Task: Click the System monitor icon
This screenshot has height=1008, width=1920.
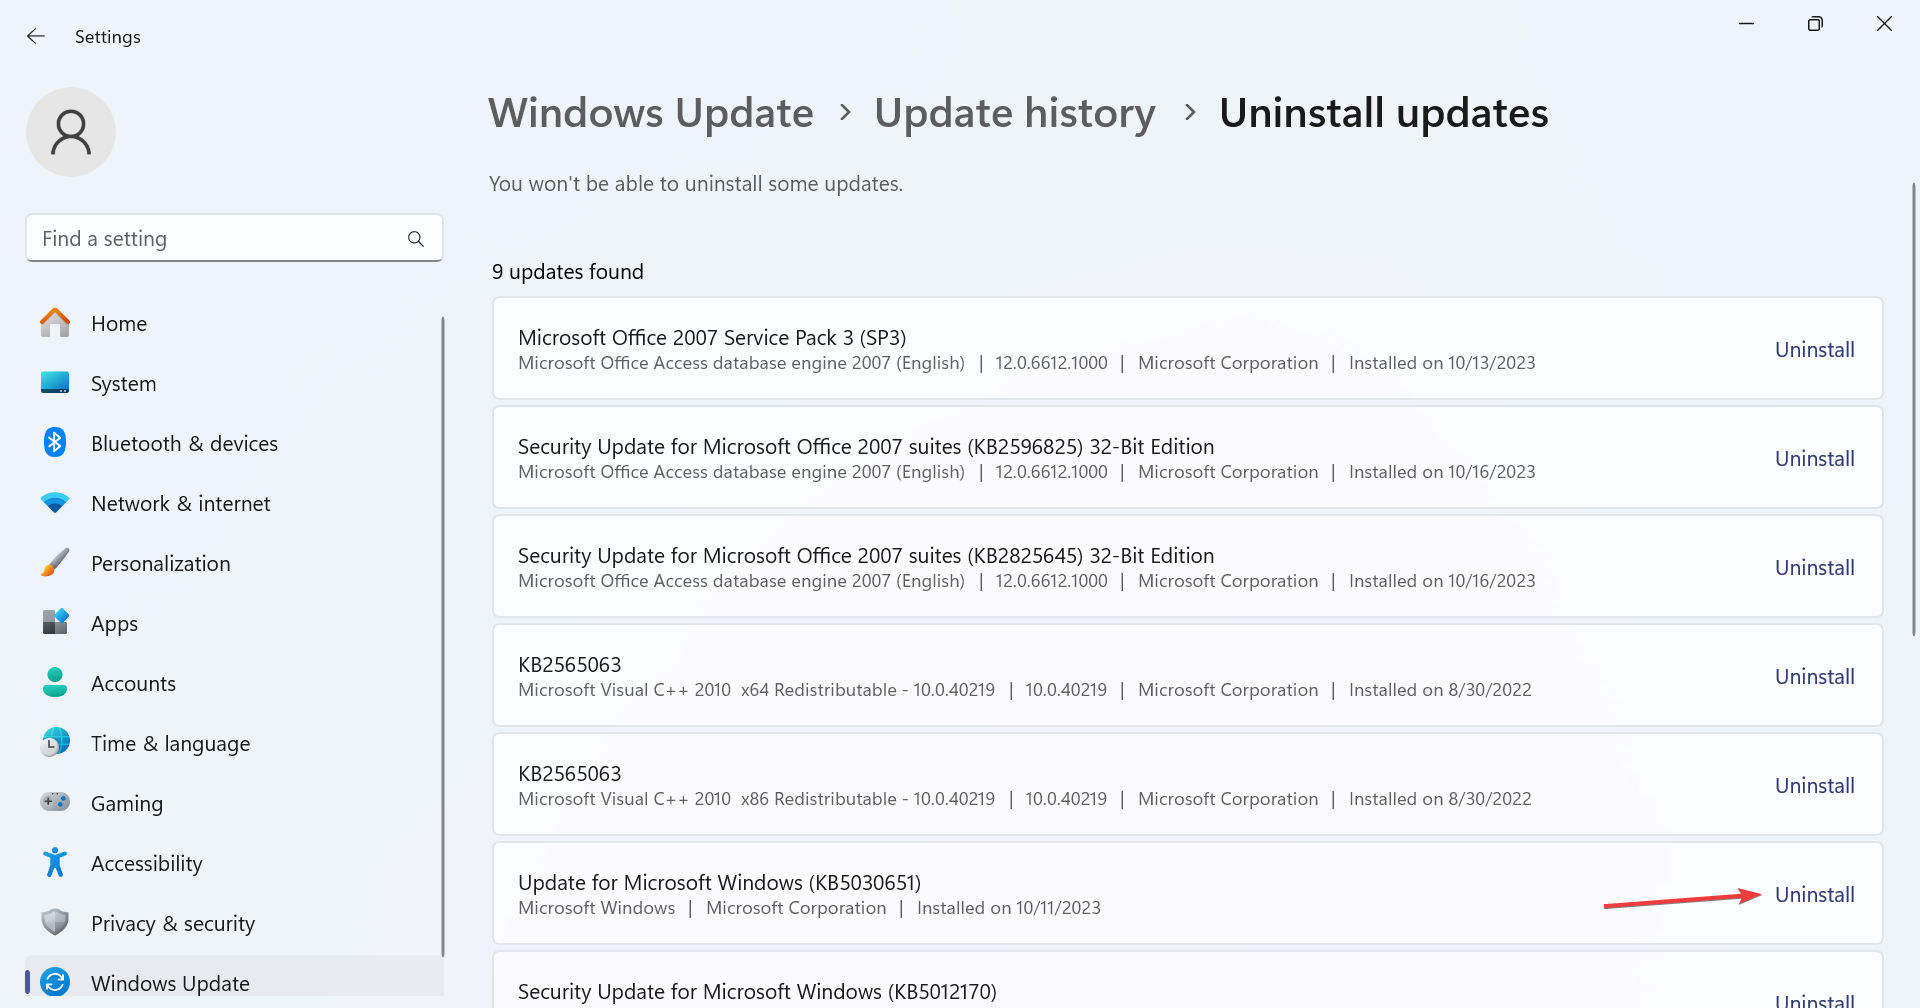Action: (x=55, y=383)
